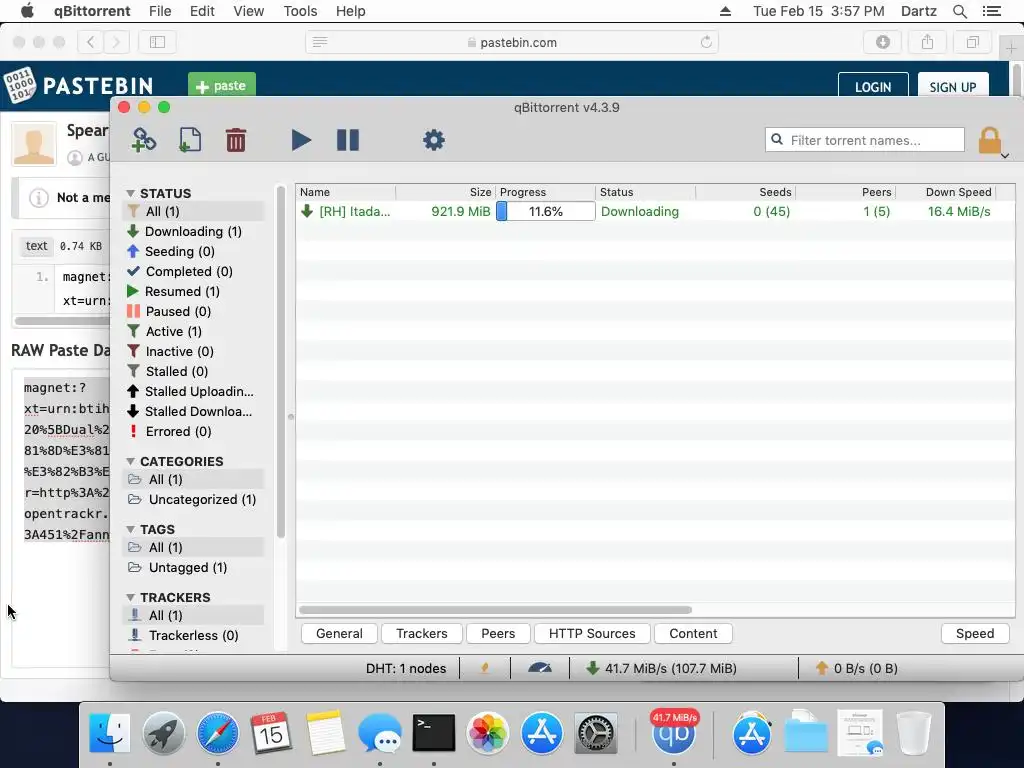
Task: Sort by the Seeds column header
Action: coord(746,192)
